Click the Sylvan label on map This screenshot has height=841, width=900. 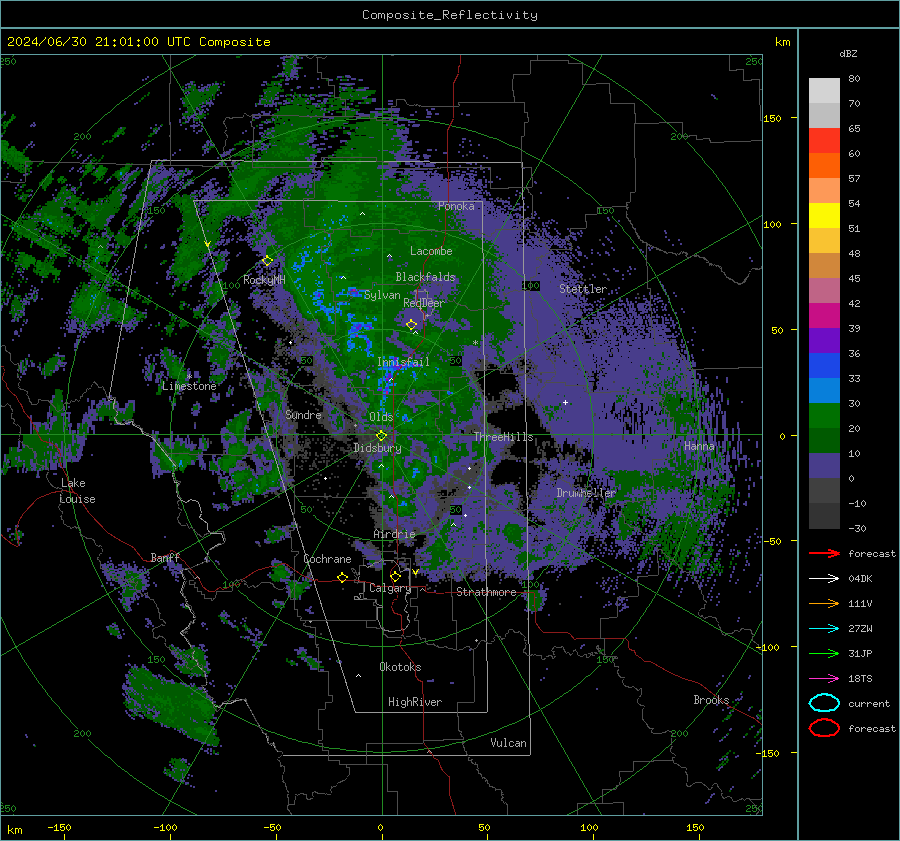(382, 295)
